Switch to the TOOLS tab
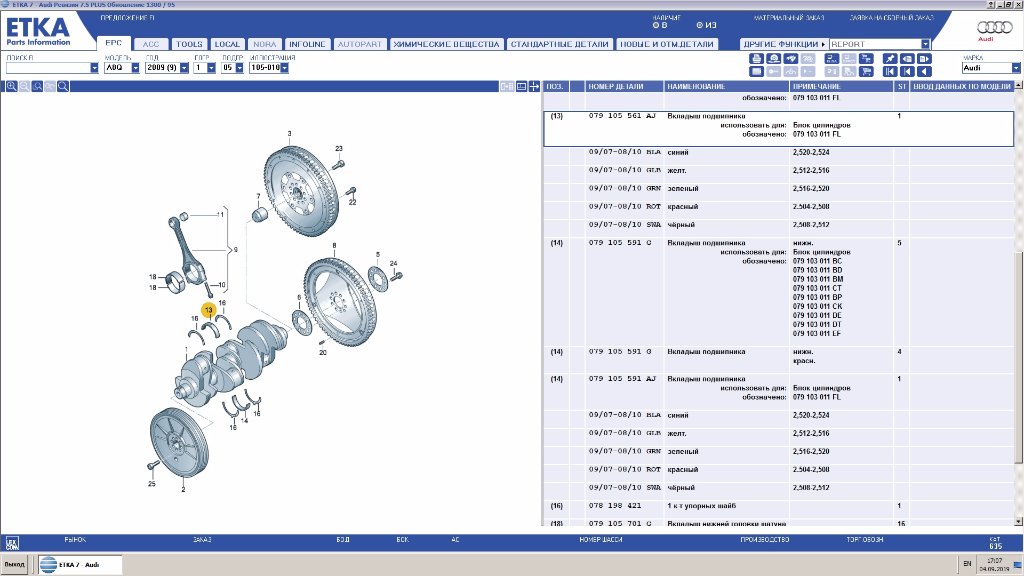The height and width of the screenshot is (576, 1024). coord(188,44)
